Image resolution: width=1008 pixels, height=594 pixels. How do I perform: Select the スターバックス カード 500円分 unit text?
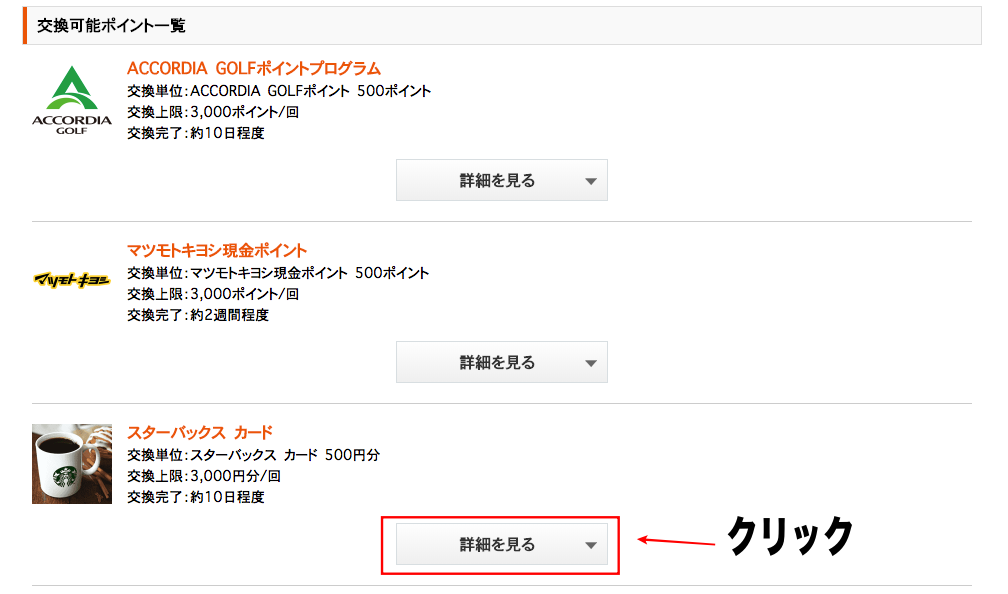(x=285, y=454)
